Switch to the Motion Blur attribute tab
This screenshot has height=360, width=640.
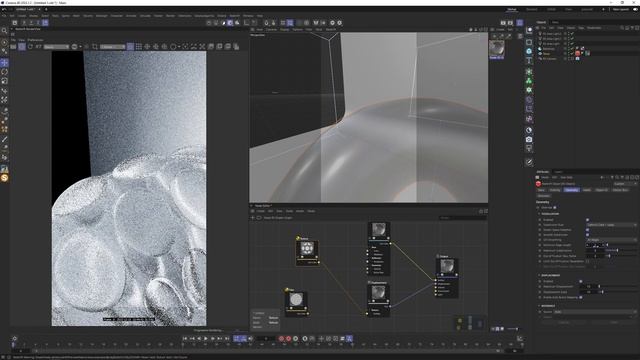pyautogui.click(x=620, y=190)
